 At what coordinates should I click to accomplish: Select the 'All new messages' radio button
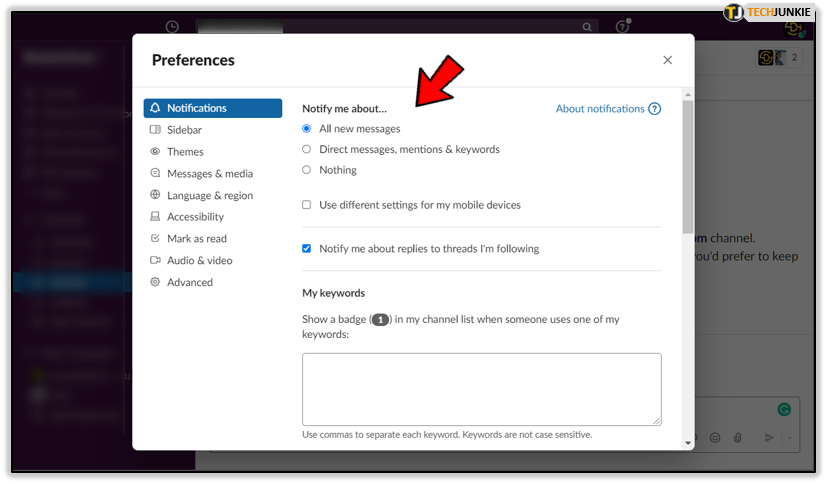307,129
